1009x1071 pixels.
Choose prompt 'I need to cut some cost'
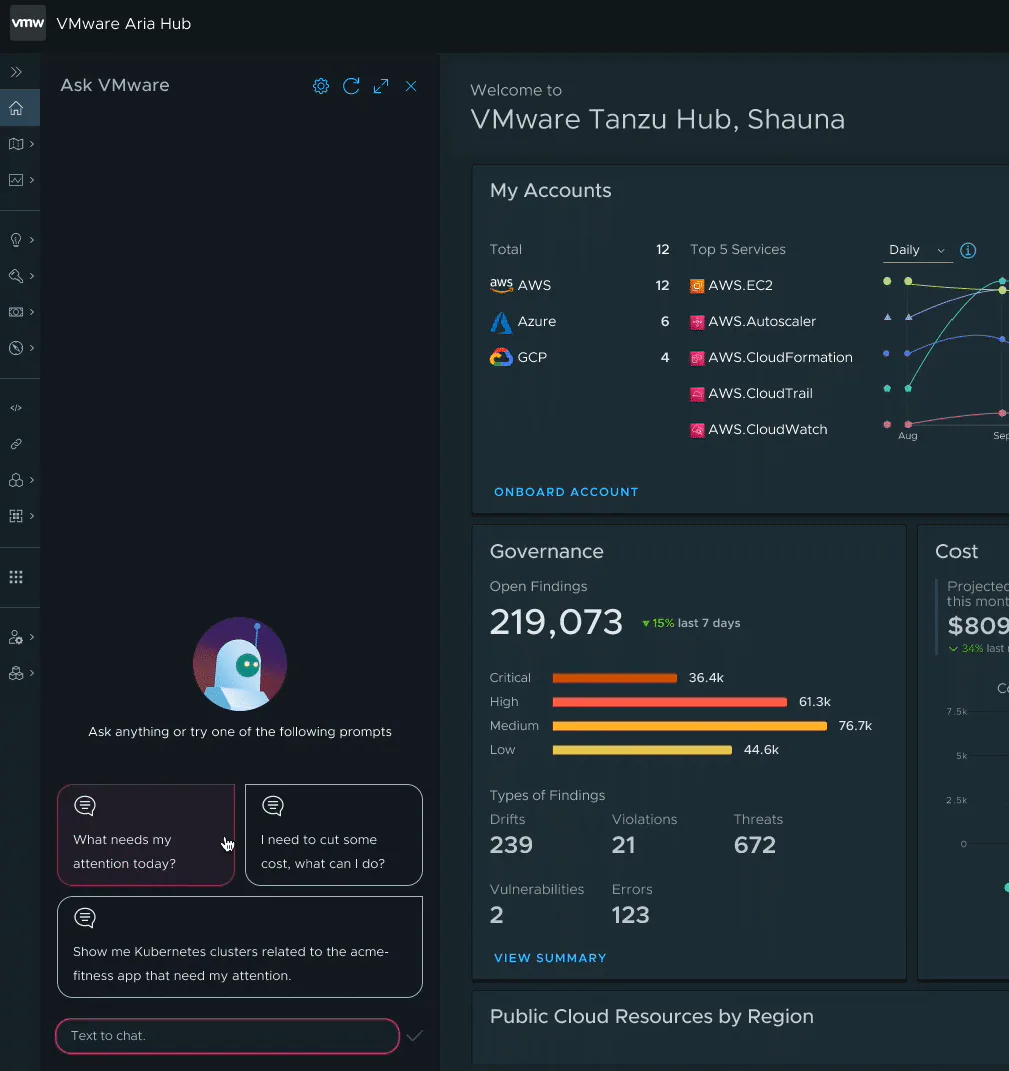(x=334, y=835)
